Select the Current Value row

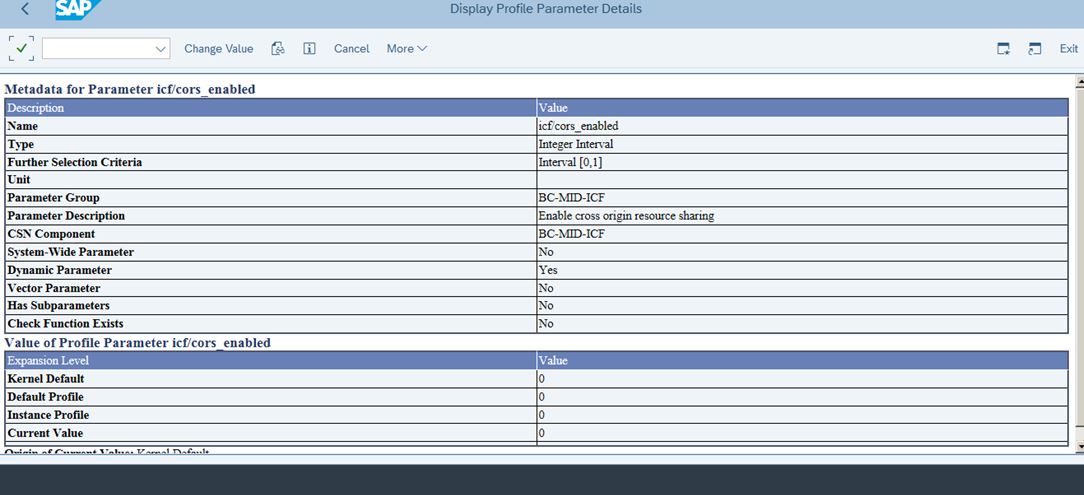pos(45,433)
